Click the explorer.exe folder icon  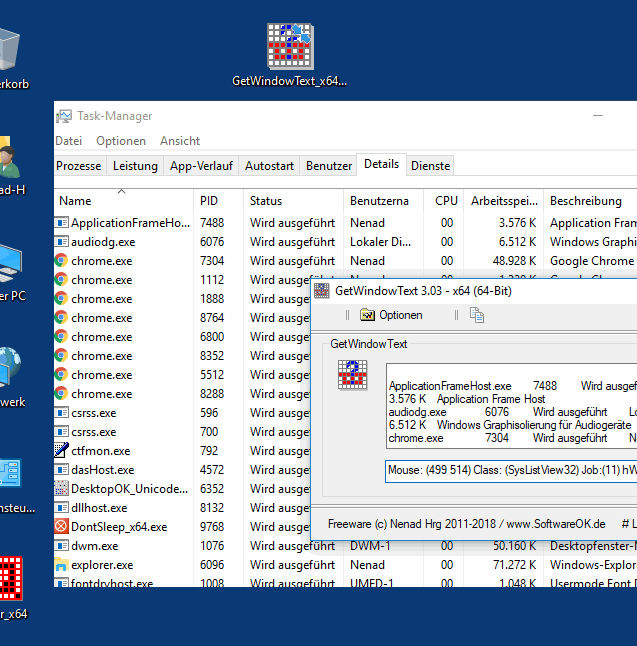pos(61,564)
